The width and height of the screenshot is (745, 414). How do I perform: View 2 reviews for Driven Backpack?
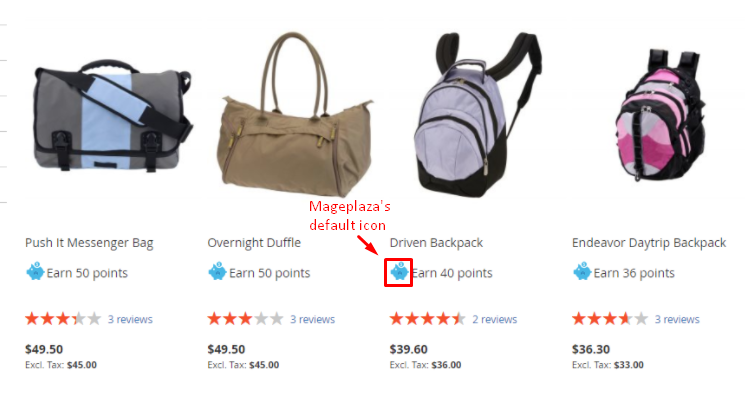[495, 319]
